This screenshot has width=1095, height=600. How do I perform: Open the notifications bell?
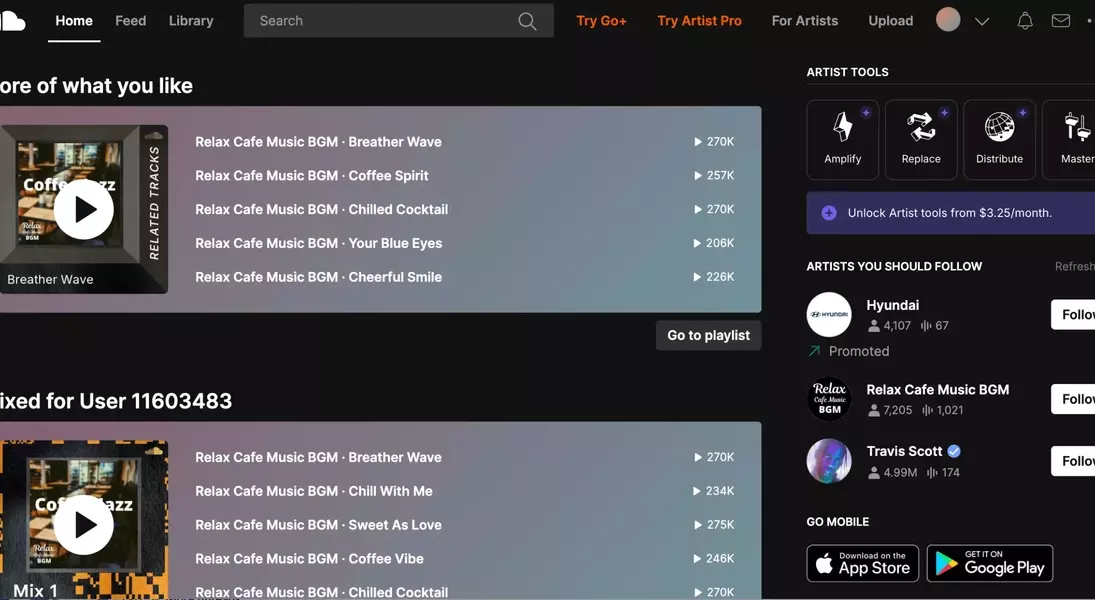(1024, 21)
